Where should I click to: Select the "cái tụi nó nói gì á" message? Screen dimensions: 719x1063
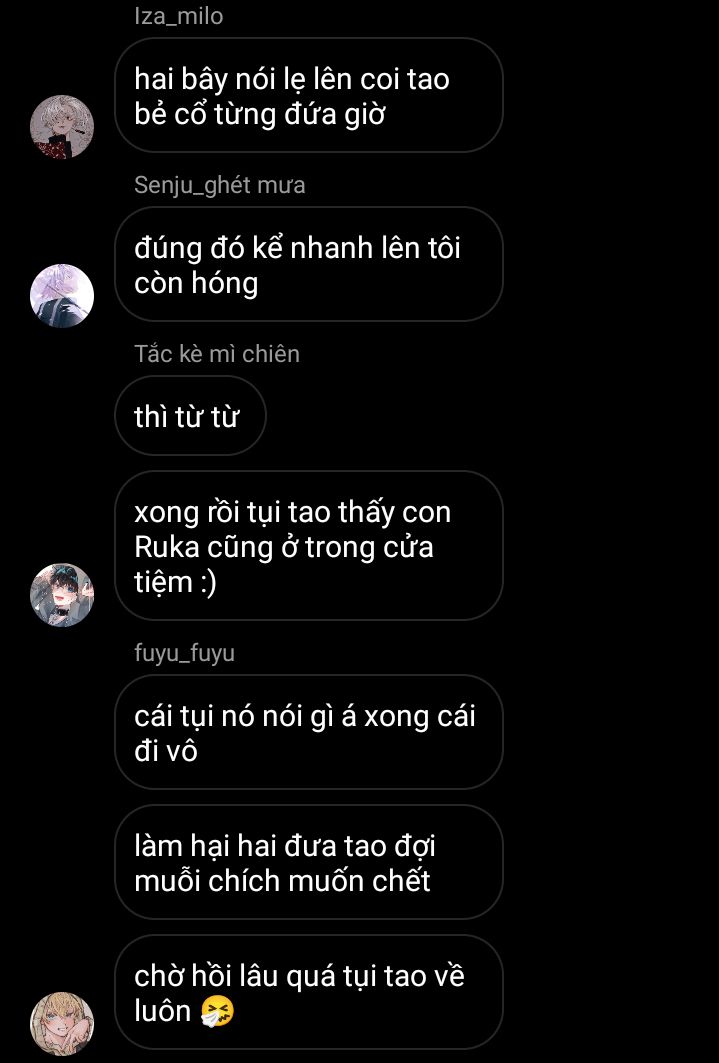point(309,732)
